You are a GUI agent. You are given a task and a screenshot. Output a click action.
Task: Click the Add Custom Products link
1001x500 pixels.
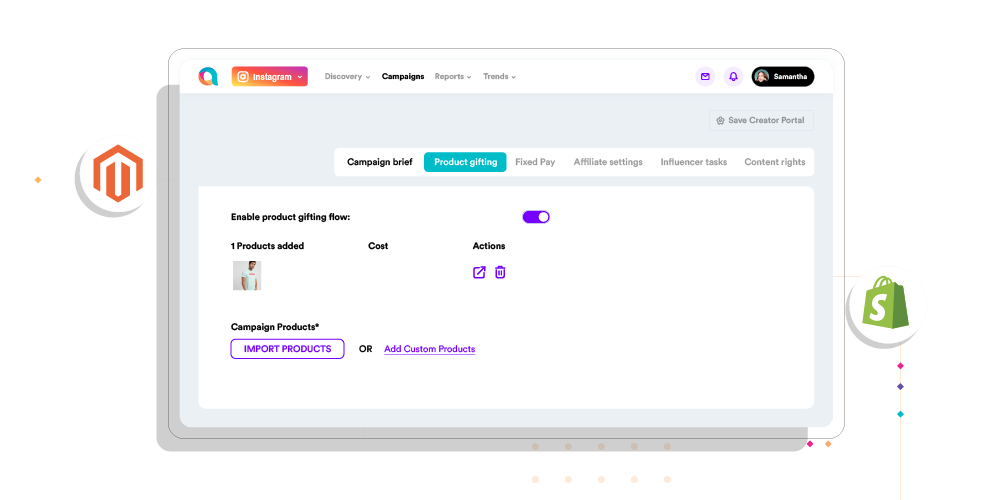(430, 349)
